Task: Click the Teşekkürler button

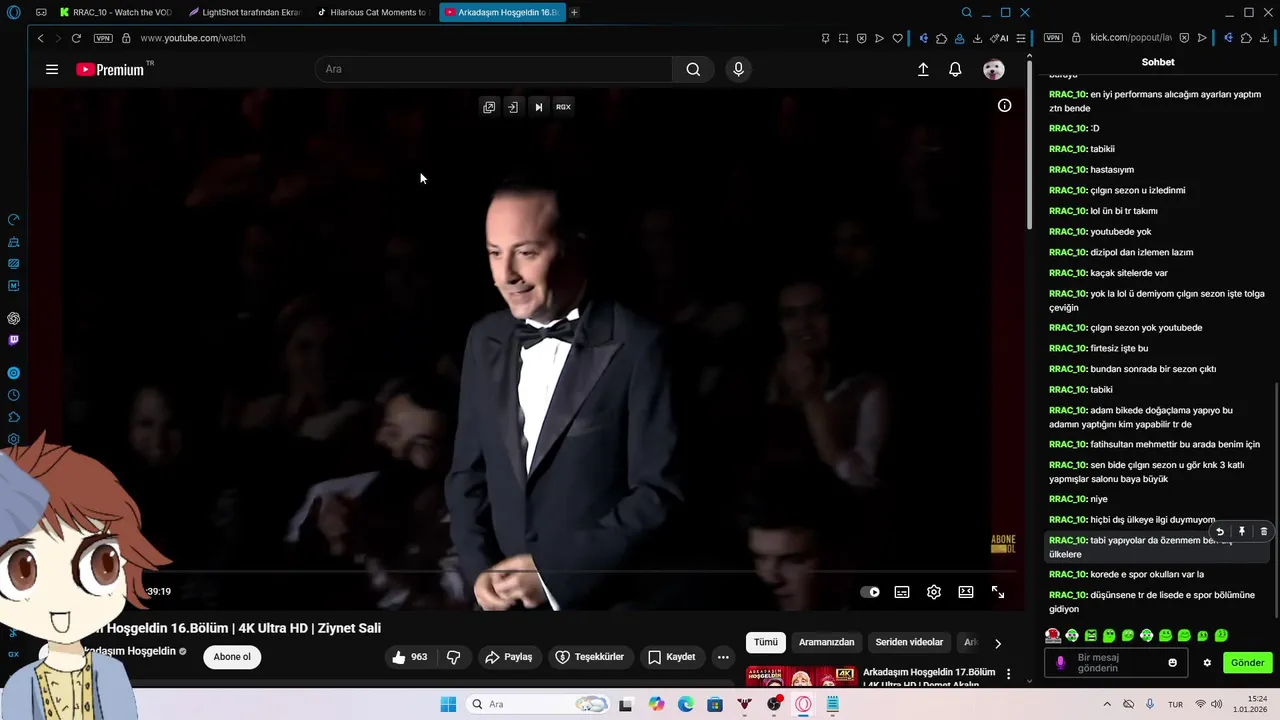Action: click(590, 657)
